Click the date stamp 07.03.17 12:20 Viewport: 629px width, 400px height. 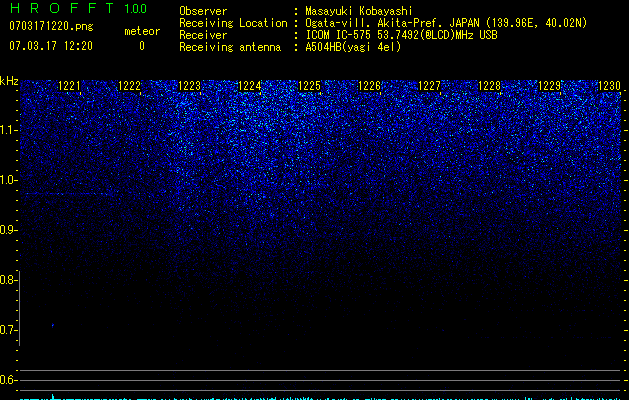click(x=51, y=46)
